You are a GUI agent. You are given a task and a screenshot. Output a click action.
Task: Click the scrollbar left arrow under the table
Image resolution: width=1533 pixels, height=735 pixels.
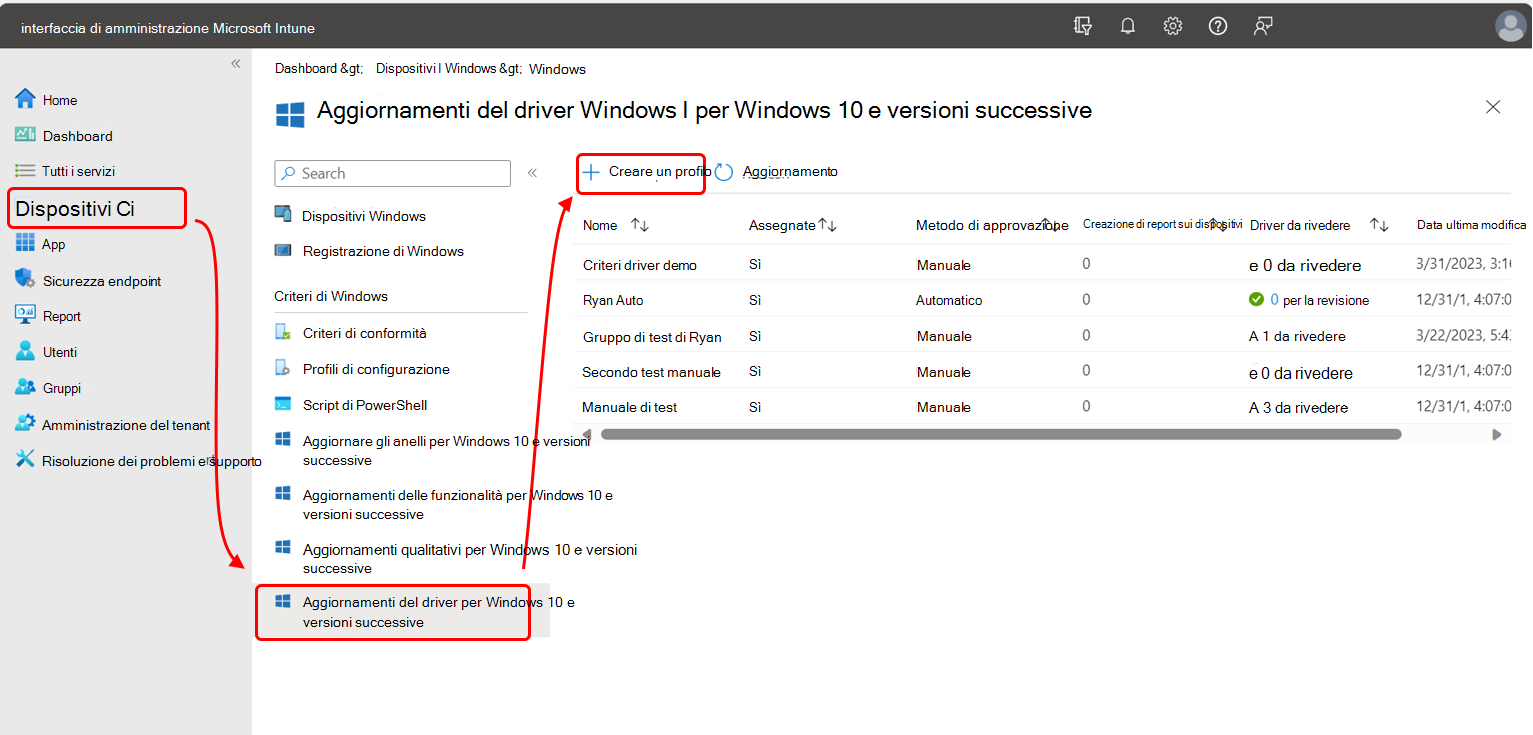click(586, 434)
